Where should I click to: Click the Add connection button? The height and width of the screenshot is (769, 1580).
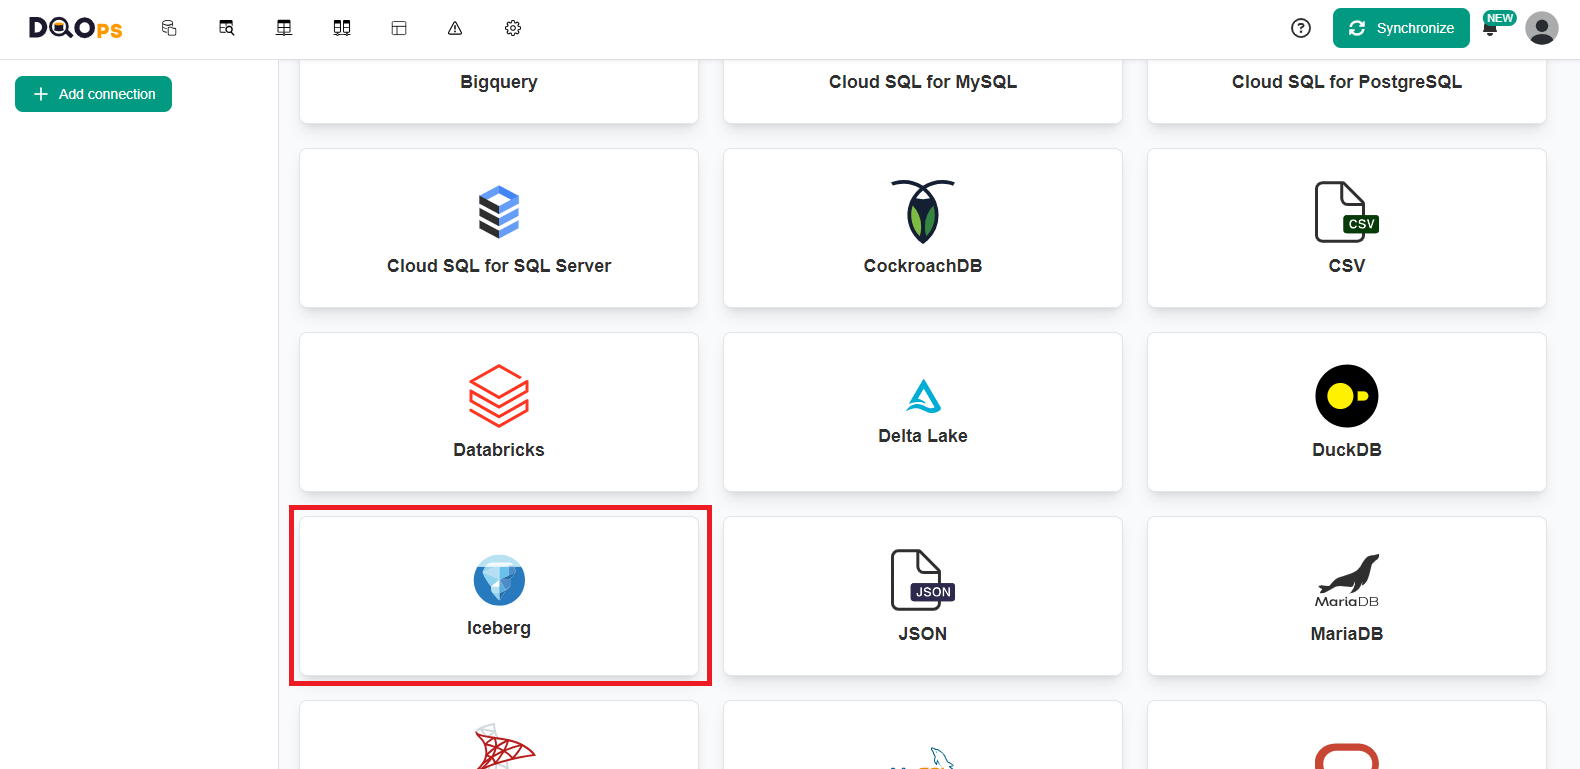point(93,94)
